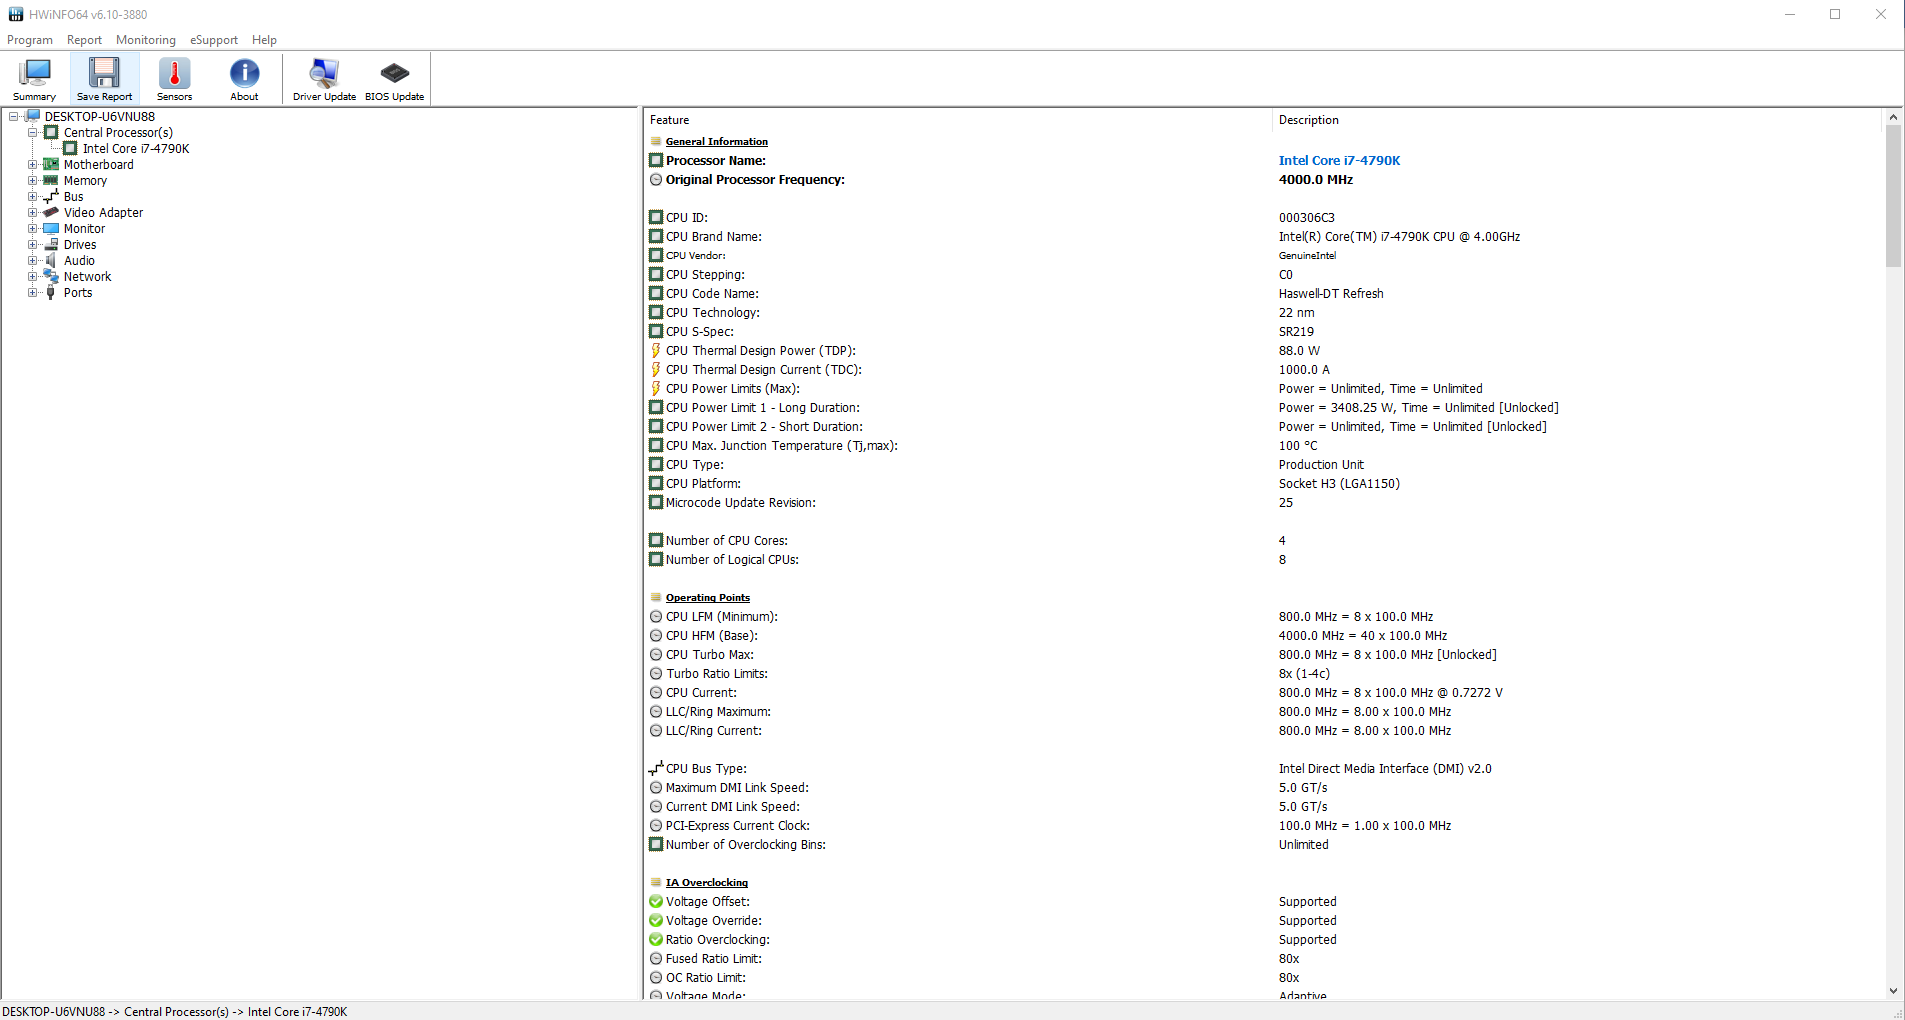This screenshot has height=1020, width=1905.
Task: Open the eSupport menu
Action: tap(214, 40)
